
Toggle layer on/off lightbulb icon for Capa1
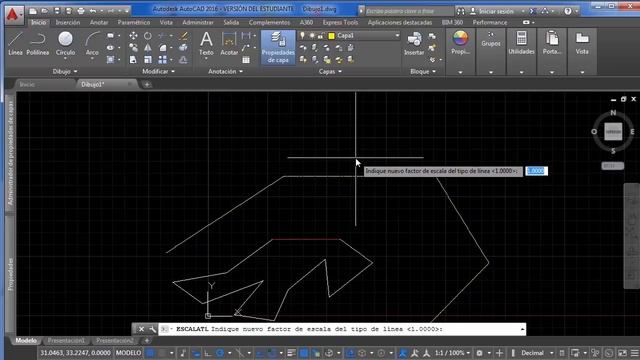pos(302,36)
